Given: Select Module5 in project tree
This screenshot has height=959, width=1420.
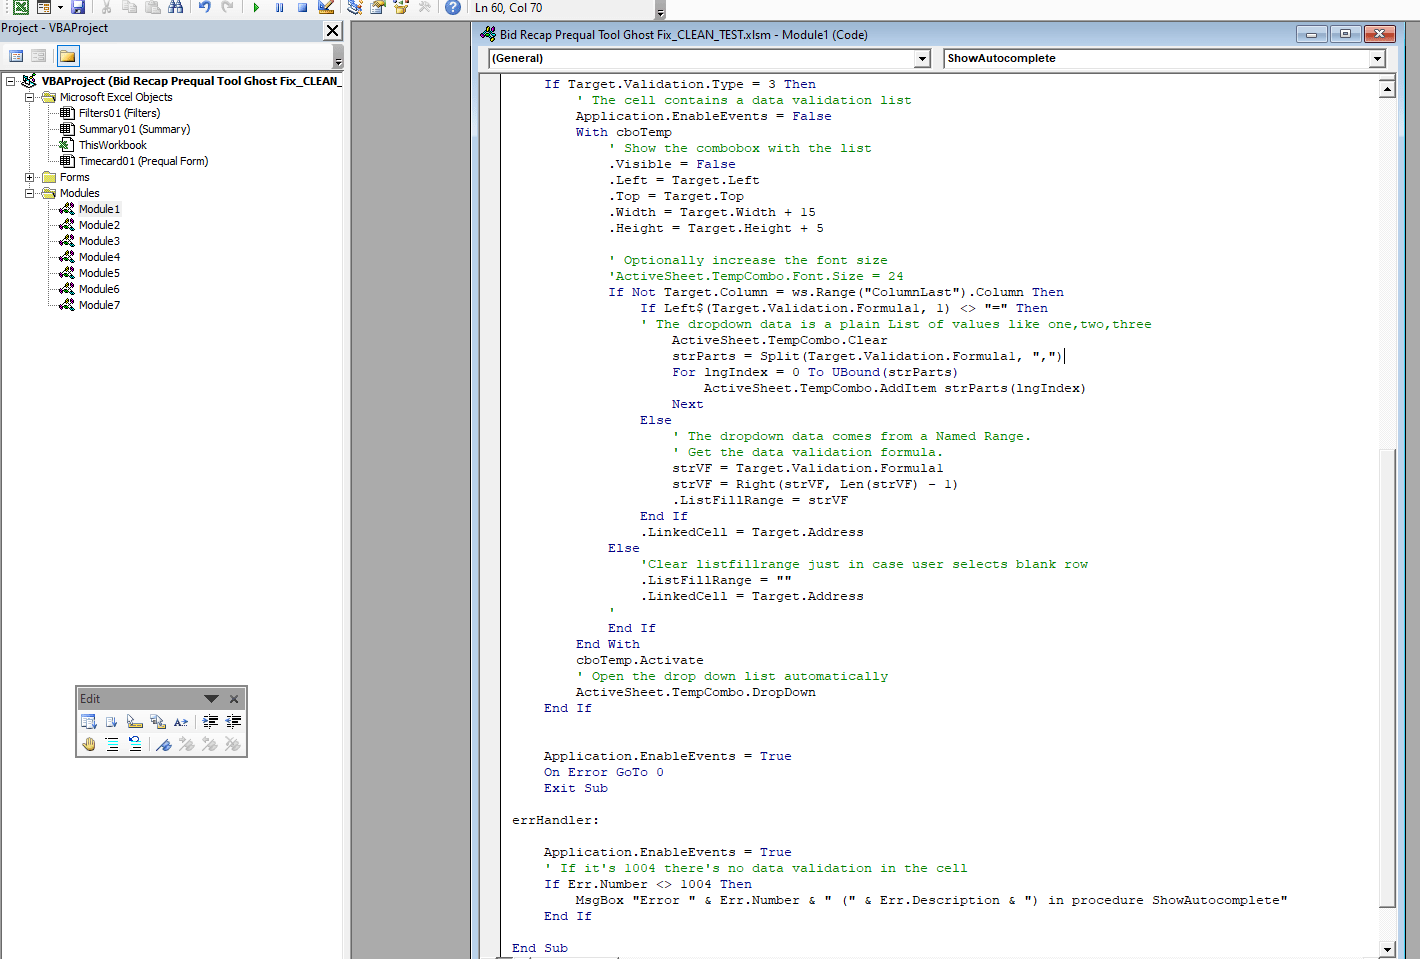Looking at the screenshot, I should 99,273.
